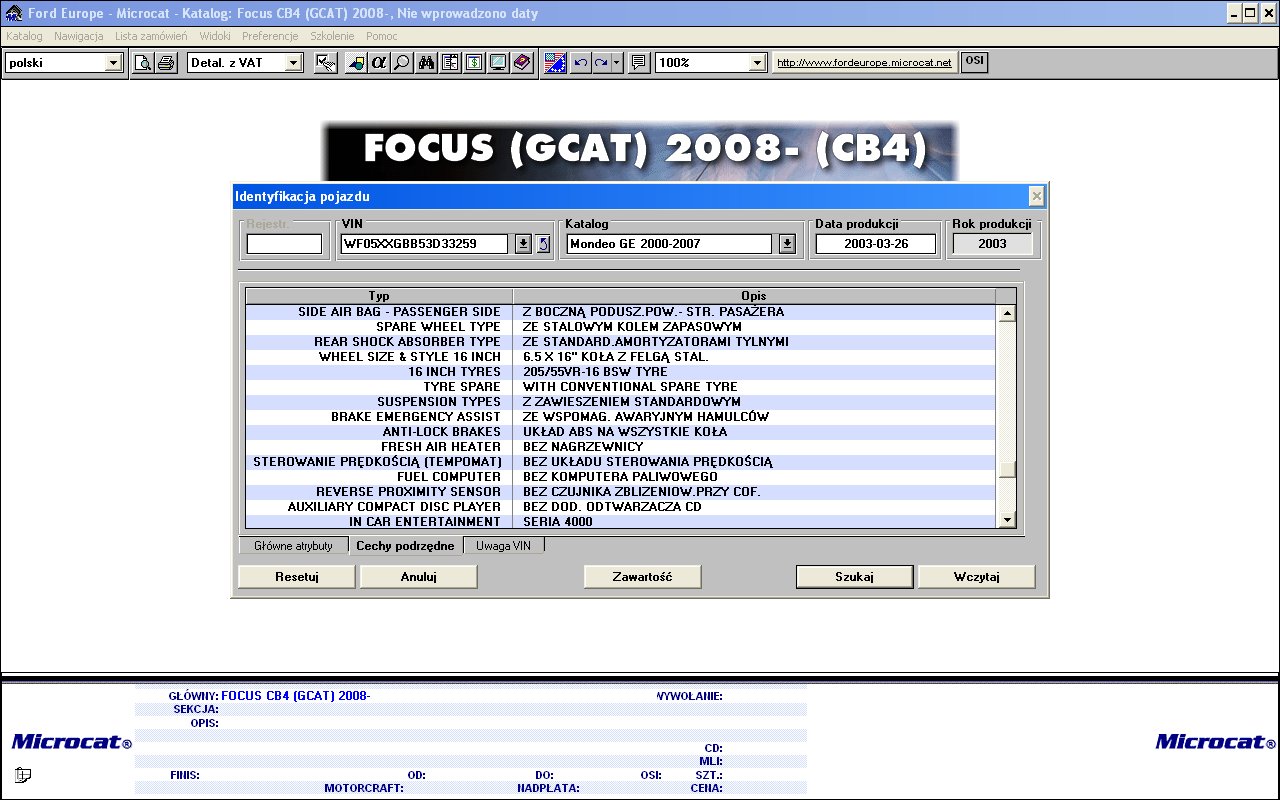Image resolution: width=1280 pixels, height=800 pixels.
Task: Click the flag language toolbar icon
Action: tap(556, 62)
